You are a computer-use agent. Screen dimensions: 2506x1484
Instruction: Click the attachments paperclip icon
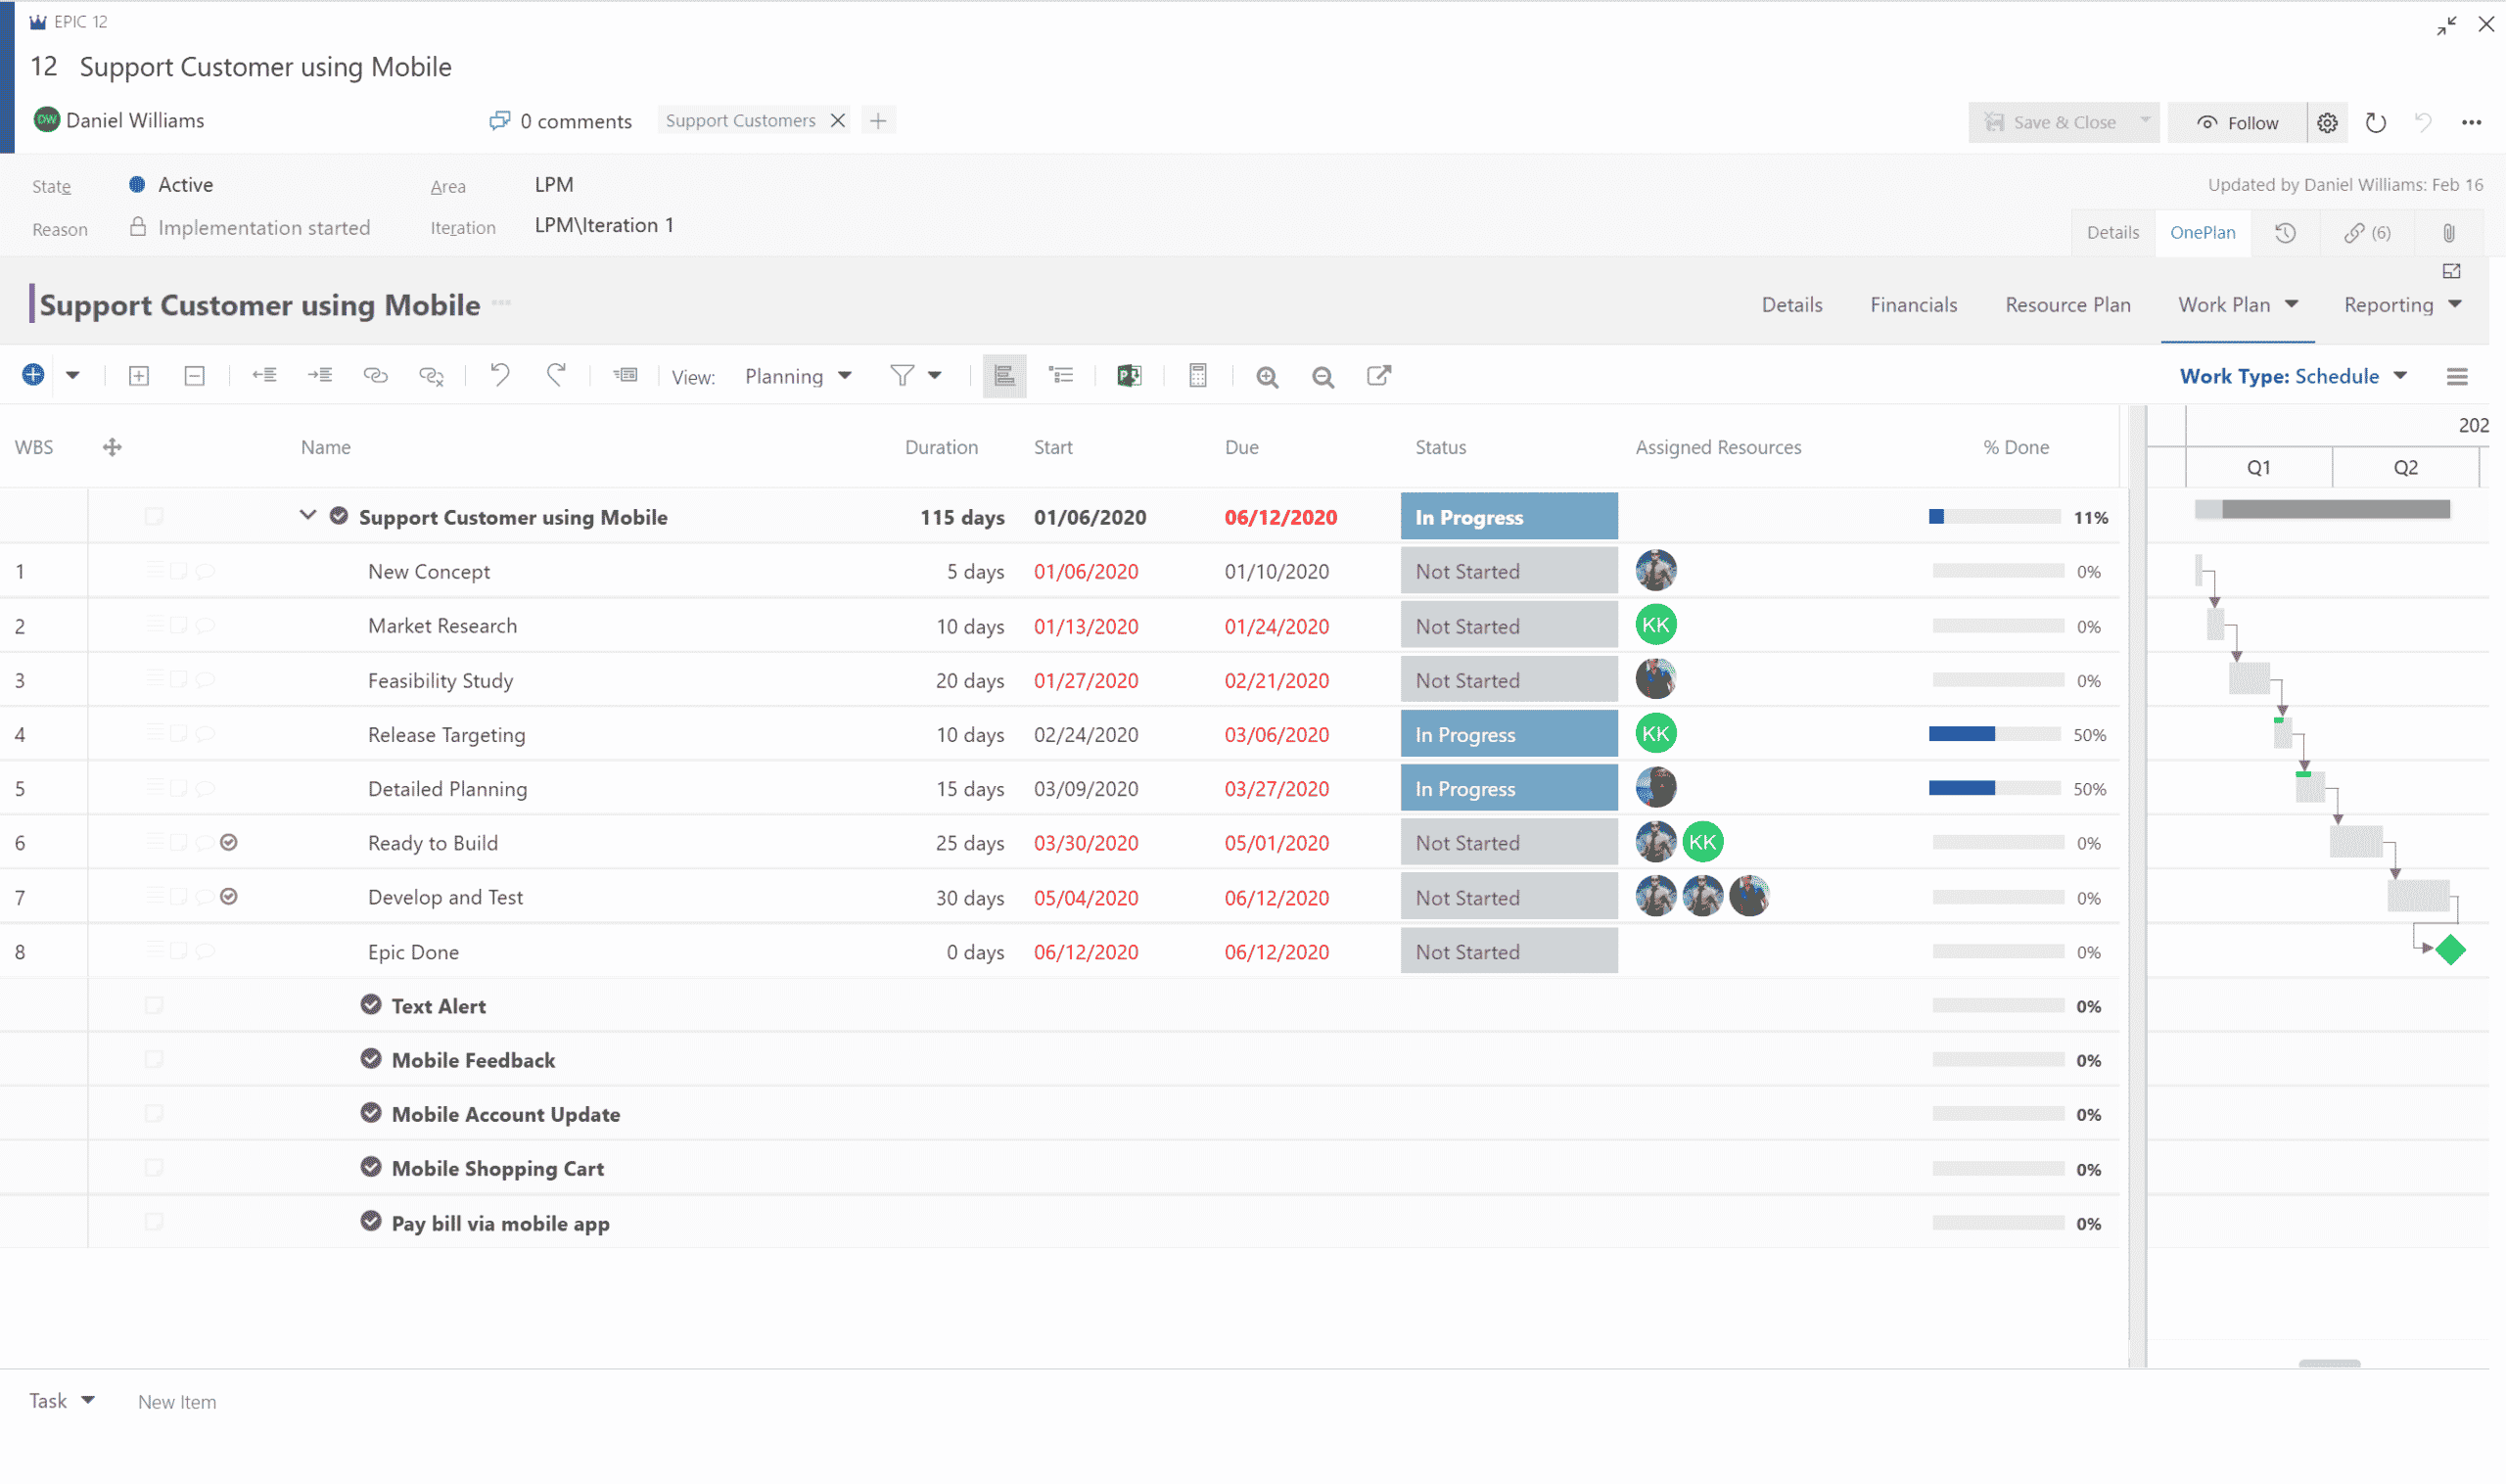[x=2449, y=232]
